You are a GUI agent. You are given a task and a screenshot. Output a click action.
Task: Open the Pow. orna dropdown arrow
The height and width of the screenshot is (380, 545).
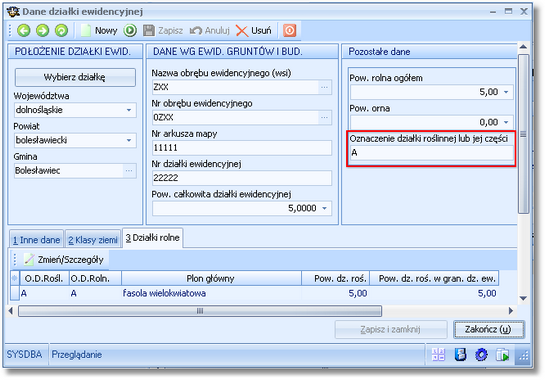click(506, 122)
